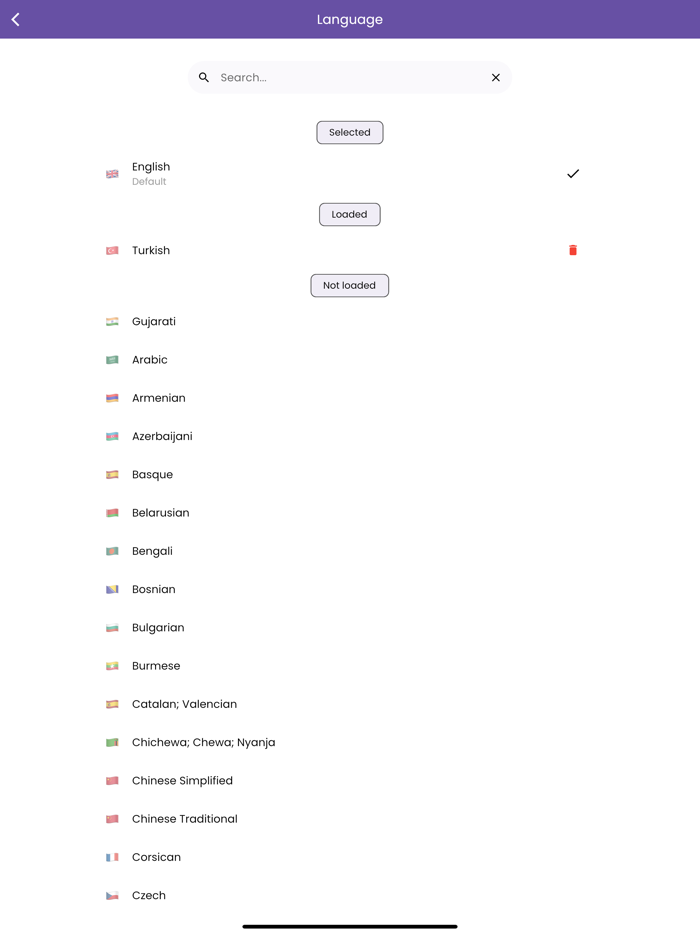The width and height of the screenshot is (700, 934).
Task: Select the Bulgarian language row
Action: pos(158,627)
